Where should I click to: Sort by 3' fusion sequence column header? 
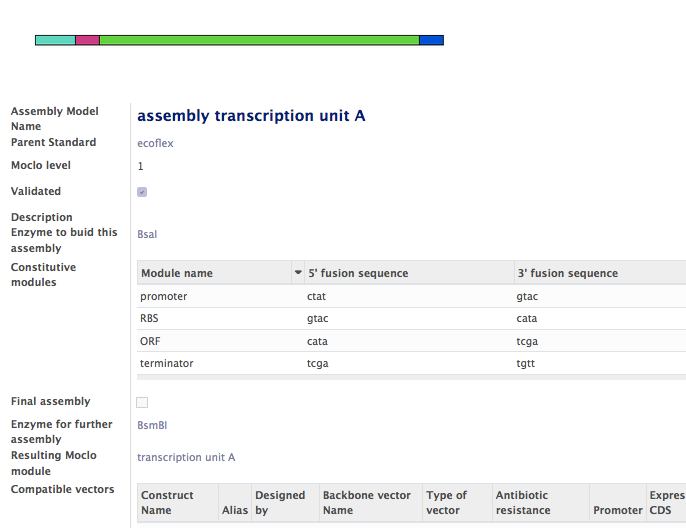click(x=567, y=273)
